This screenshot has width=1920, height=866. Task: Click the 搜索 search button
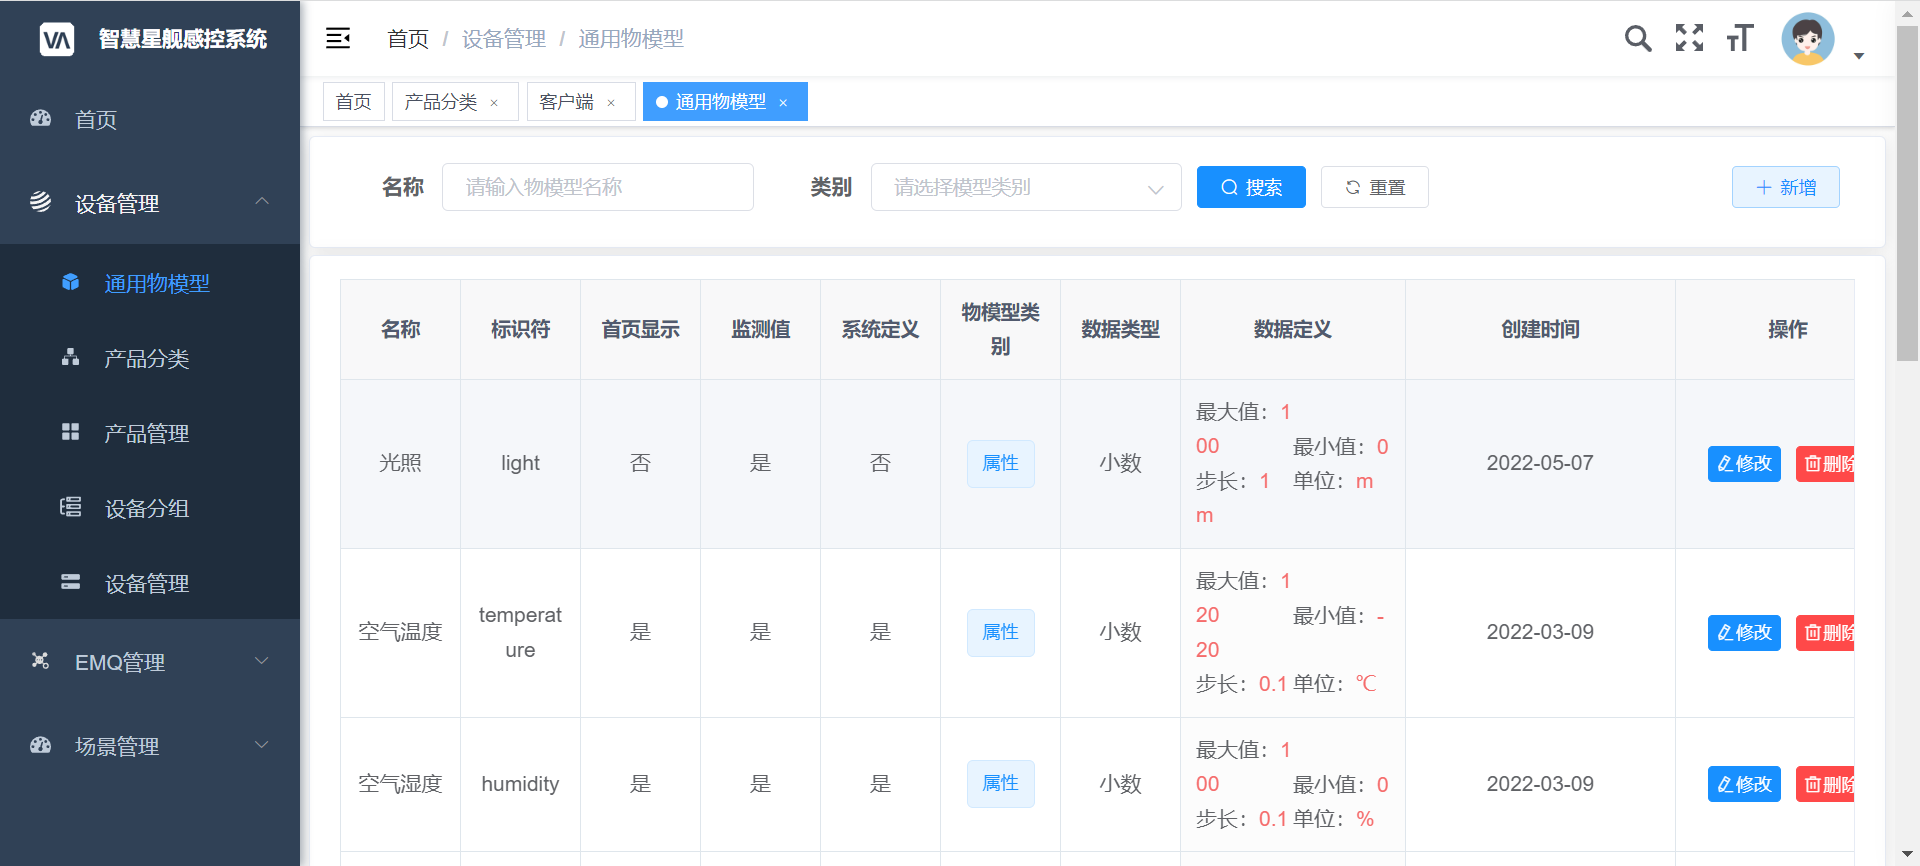(x=1251, y=187)
